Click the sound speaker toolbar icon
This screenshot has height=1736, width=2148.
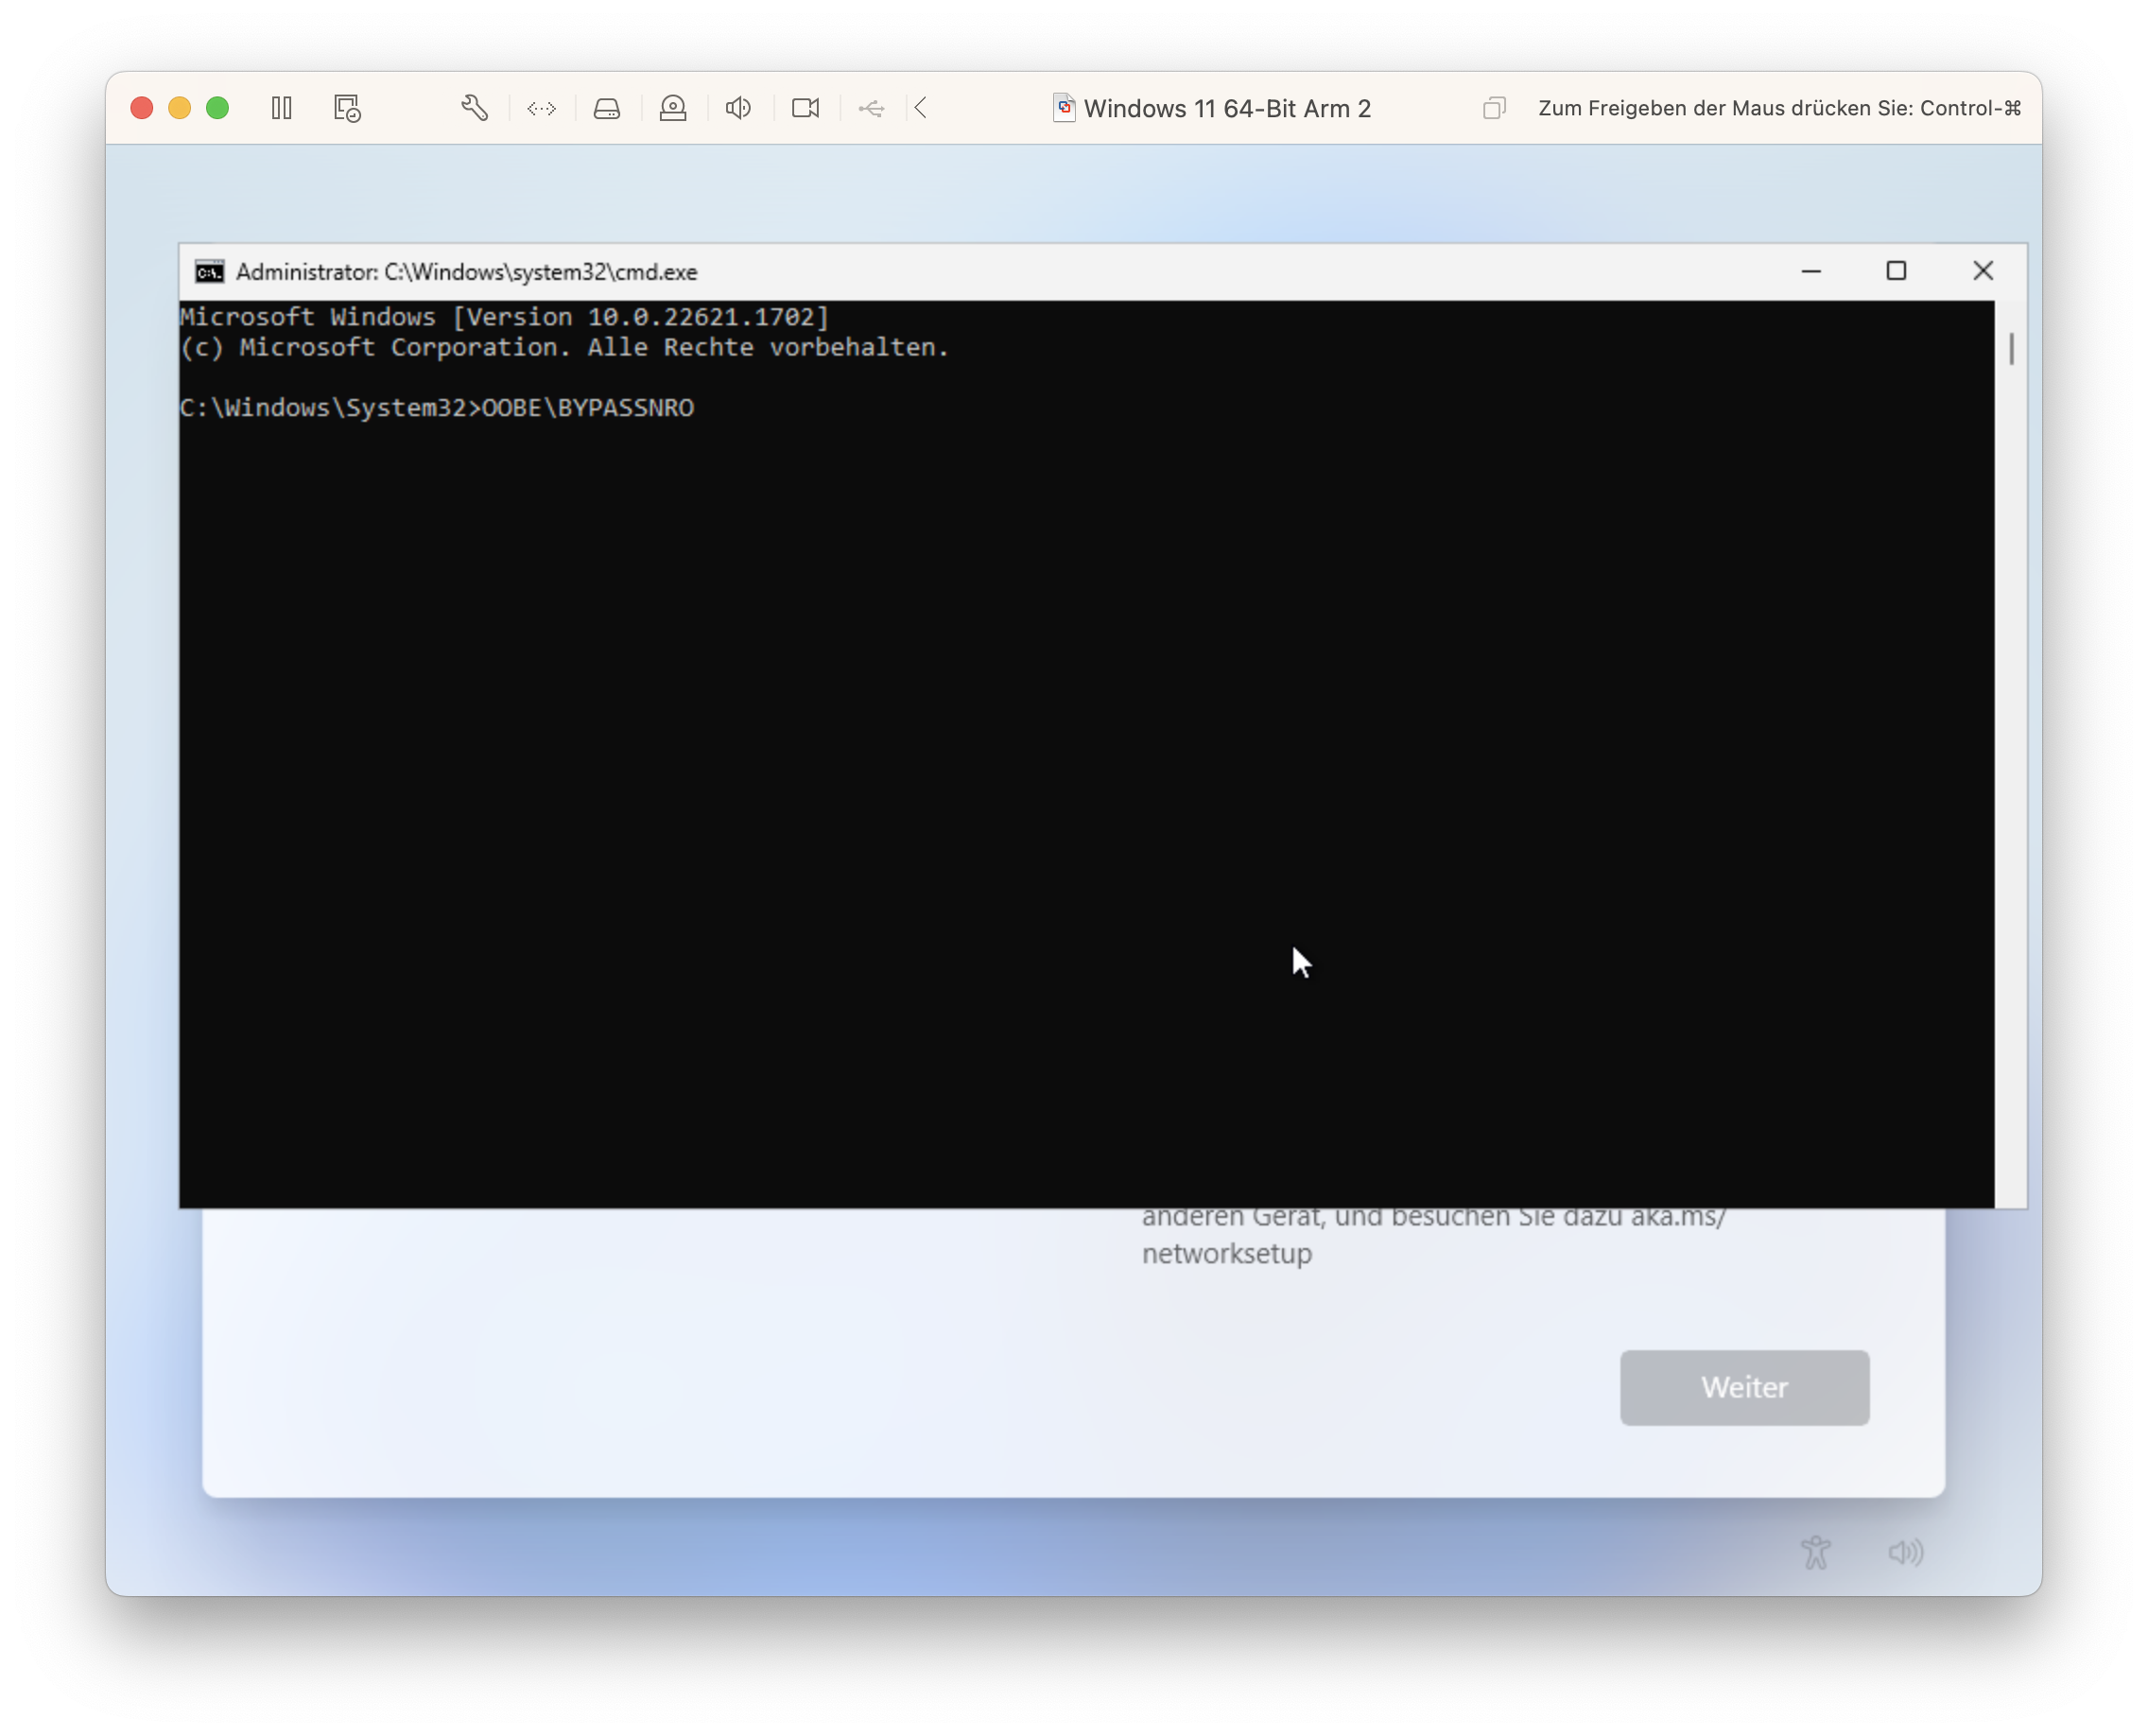[x=739, y=108]
